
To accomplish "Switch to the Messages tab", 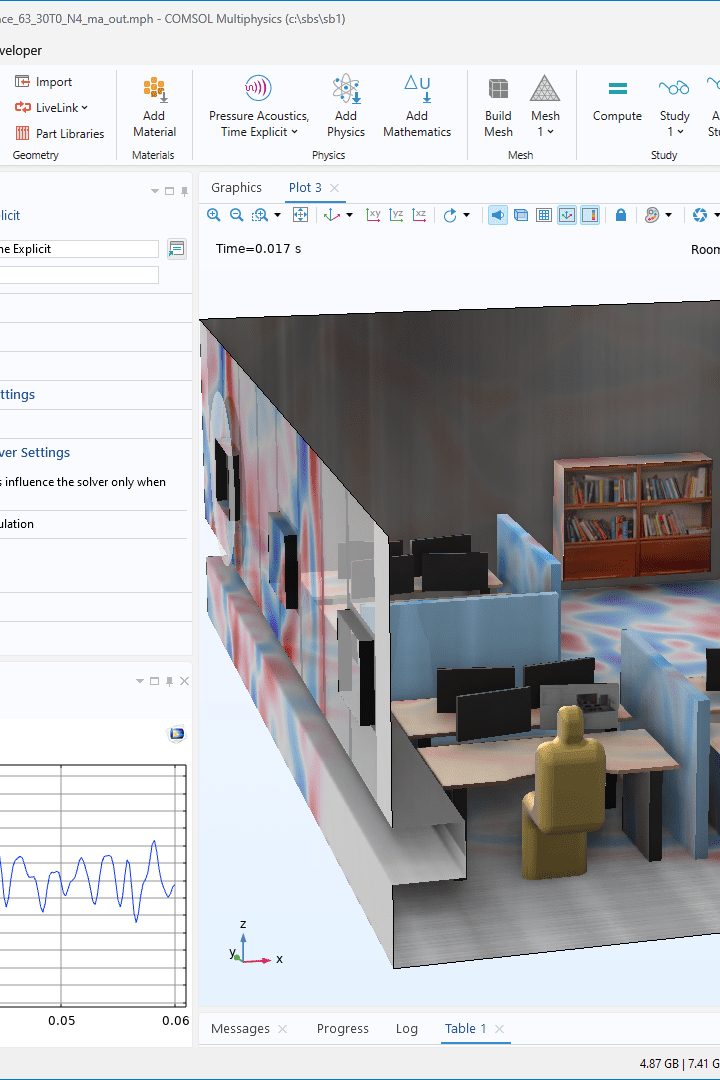I will pyautogui.click(x=240, y=1028).
